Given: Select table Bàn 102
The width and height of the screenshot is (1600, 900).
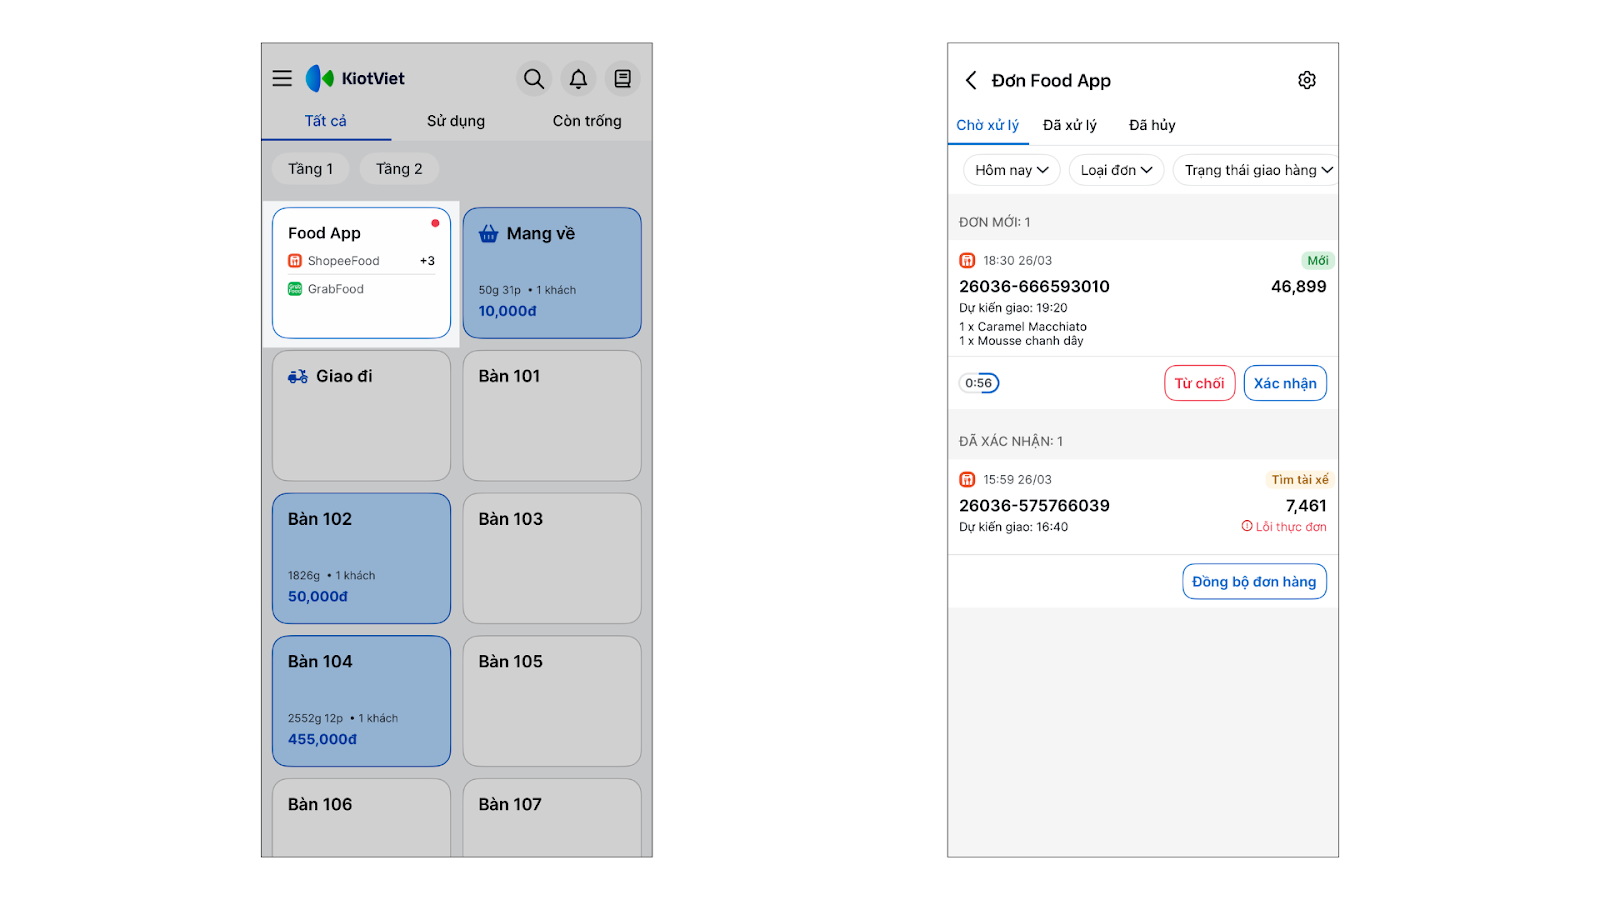Looking at the screenshot, I should 361,558.
